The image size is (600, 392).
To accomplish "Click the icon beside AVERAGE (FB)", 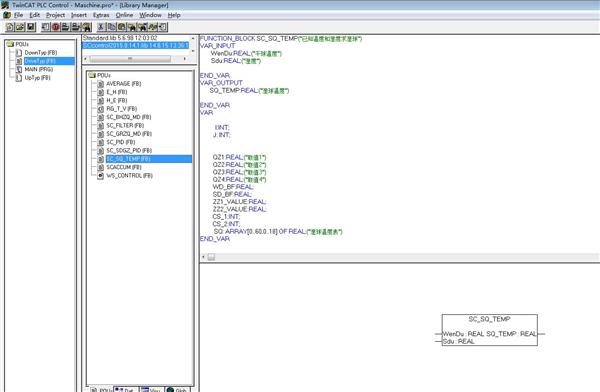I will coord(100,83).
